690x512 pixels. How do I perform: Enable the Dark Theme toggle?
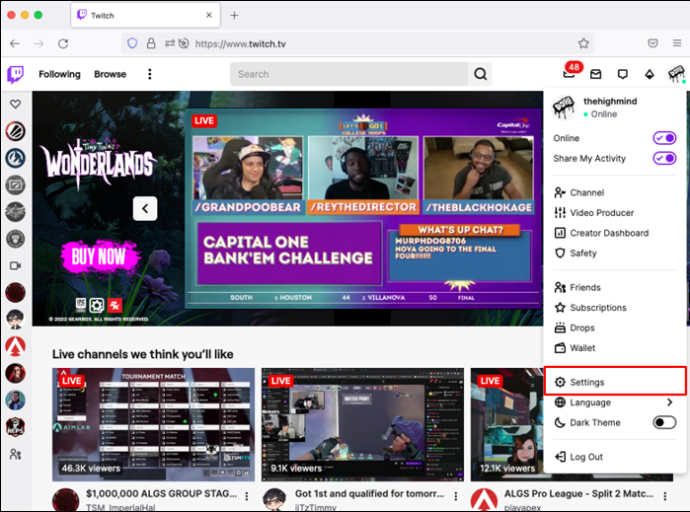(x=664, y=423)
